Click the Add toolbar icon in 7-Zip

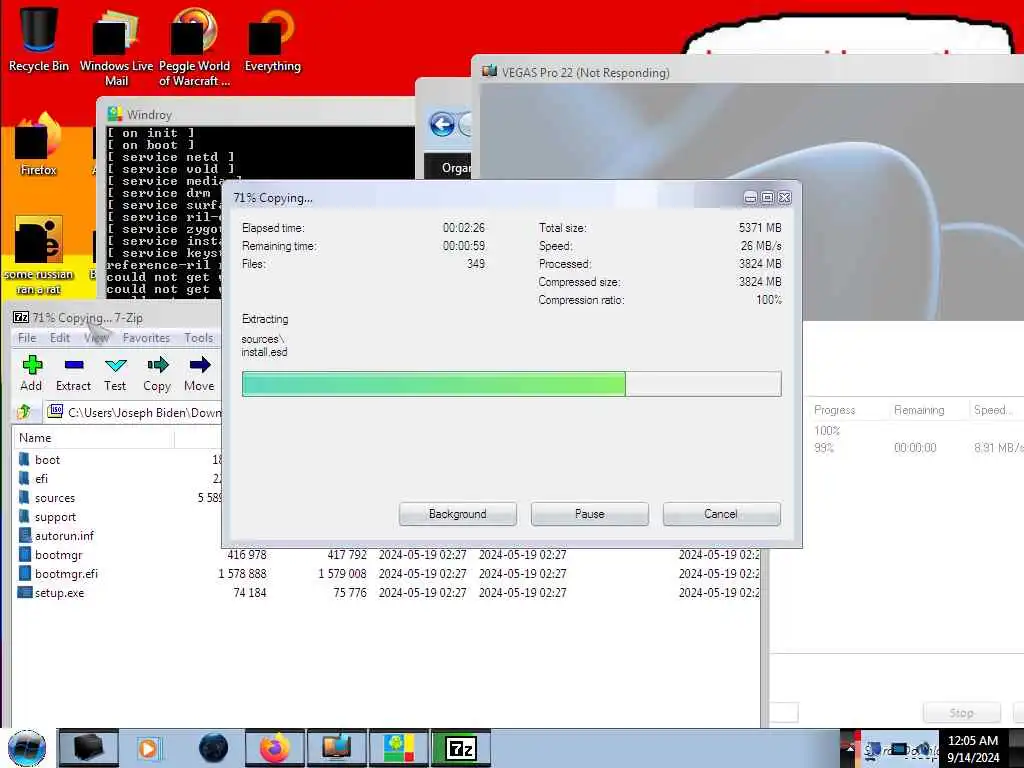pyautogui.click(x=31, y=373)
